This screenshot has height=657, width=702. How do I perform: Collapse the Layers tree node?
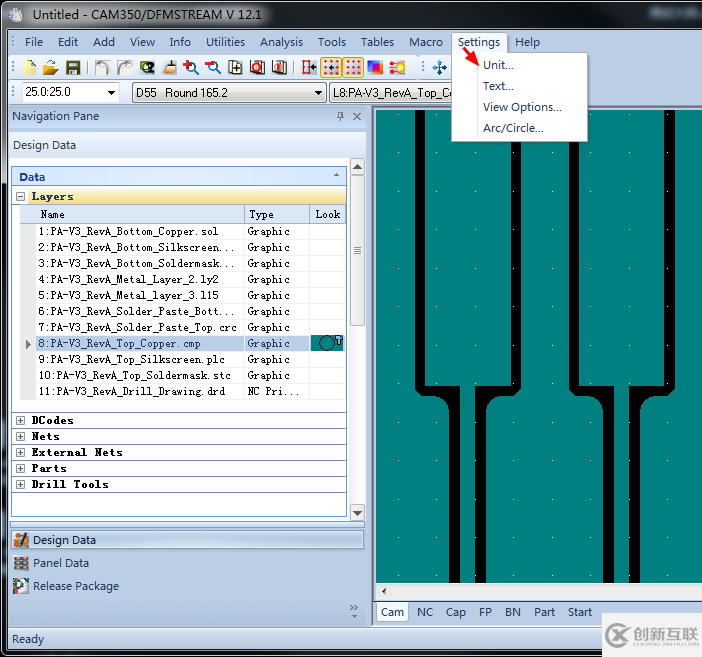click(x=20, y=197)
